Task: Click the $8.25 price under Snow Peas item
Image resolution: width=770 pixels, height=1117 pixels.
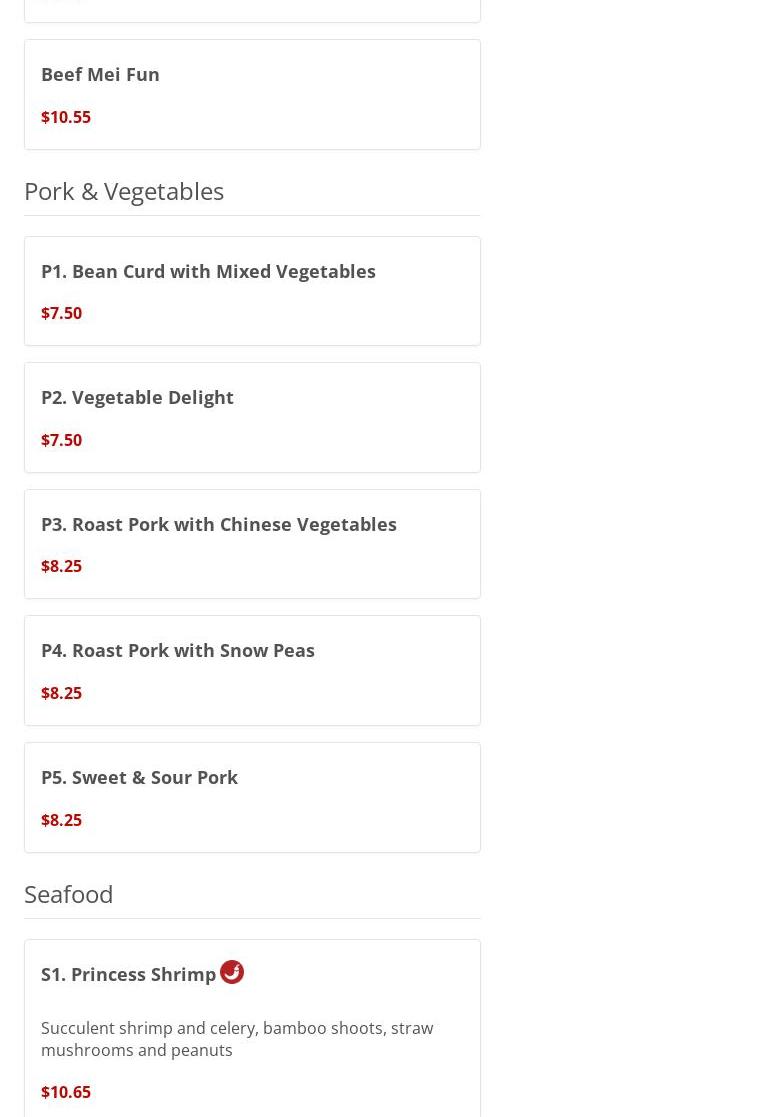Action: coord(61,693)
